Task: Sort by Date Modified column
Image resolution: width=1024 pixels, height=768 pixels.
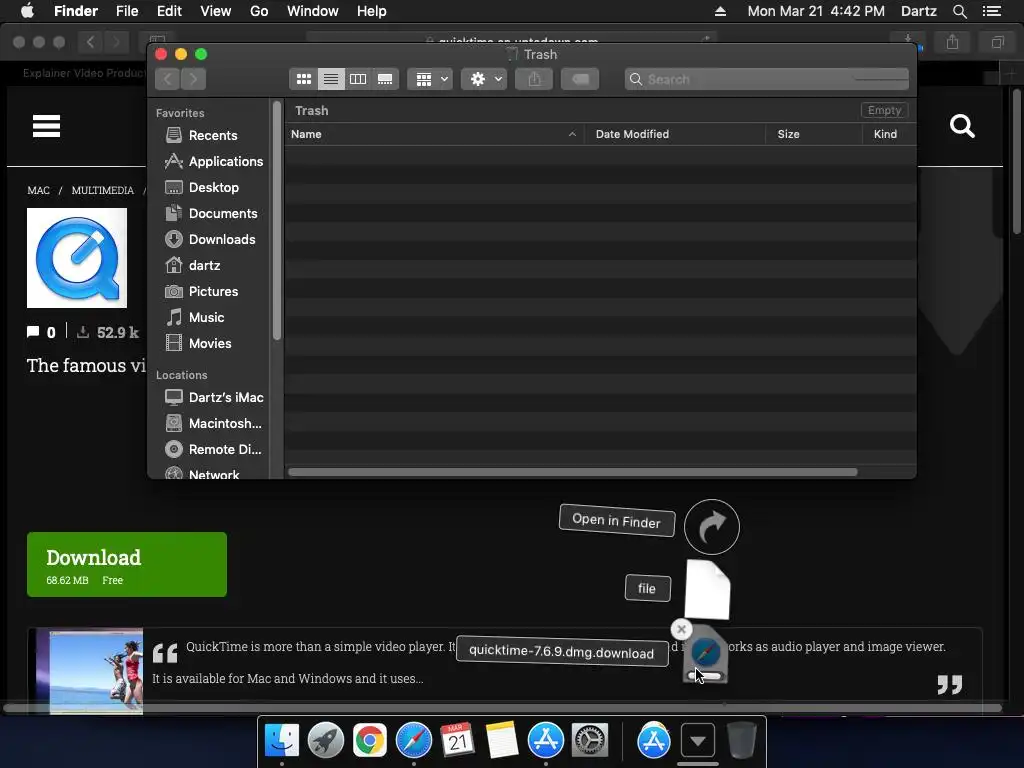Action: tap(675, 134)
